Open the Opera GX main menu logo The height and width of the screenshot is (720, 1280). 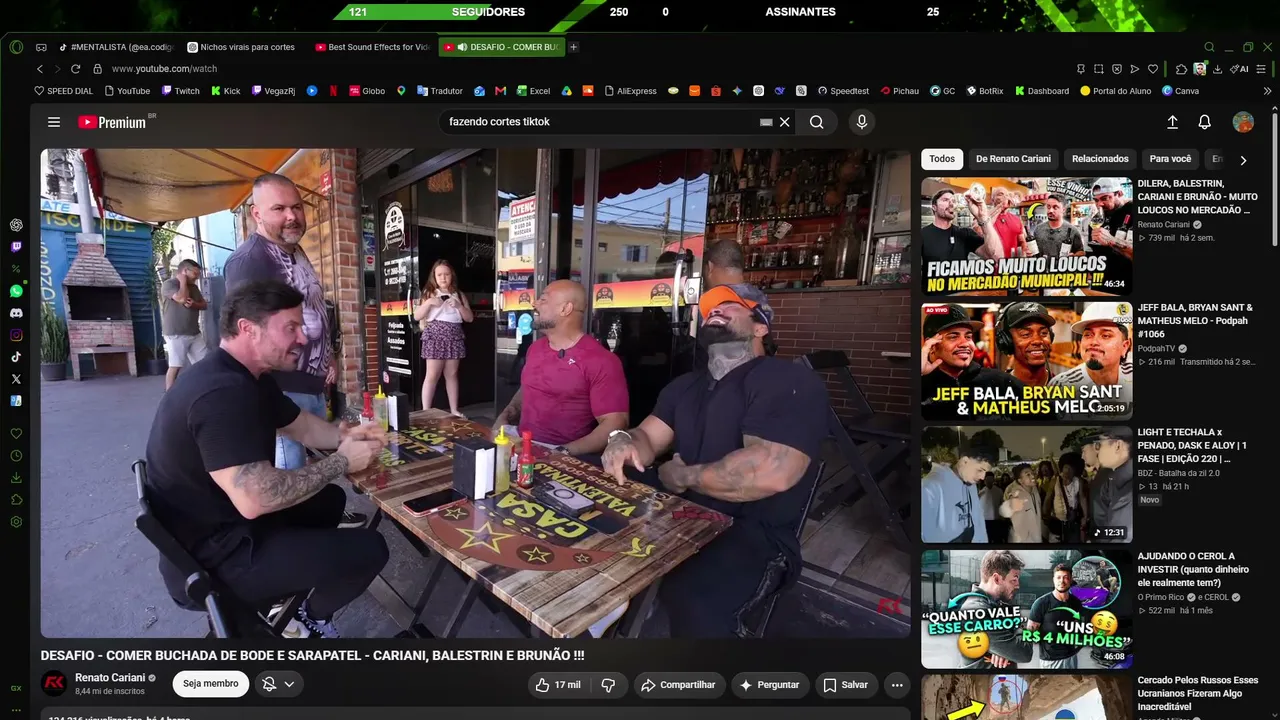click(16, 47)
